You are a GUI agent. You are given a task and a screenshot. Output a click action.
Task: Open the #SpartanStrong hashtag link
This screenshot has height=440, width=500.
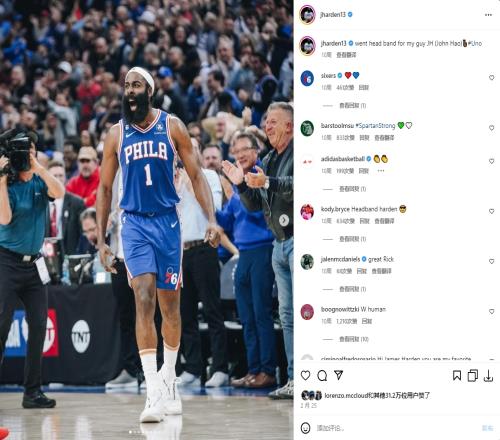[375, 126]
